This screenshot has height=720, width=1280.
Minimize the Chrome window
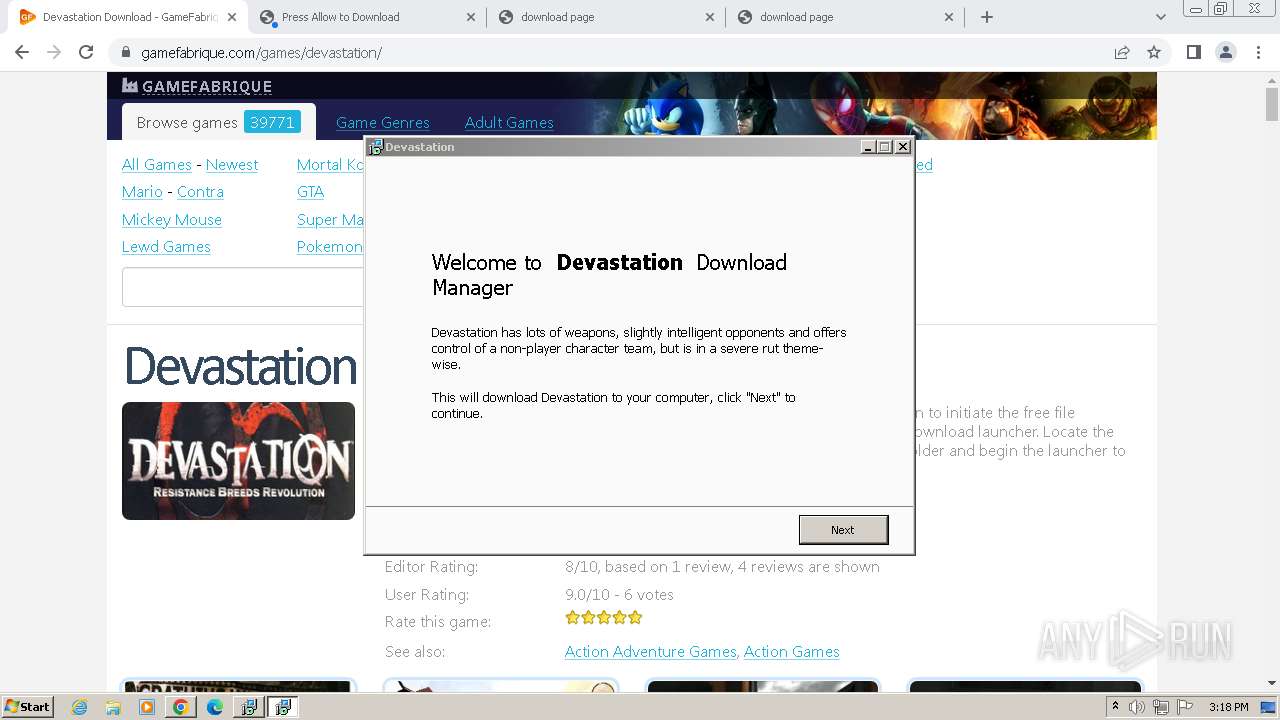[1195, 8]
